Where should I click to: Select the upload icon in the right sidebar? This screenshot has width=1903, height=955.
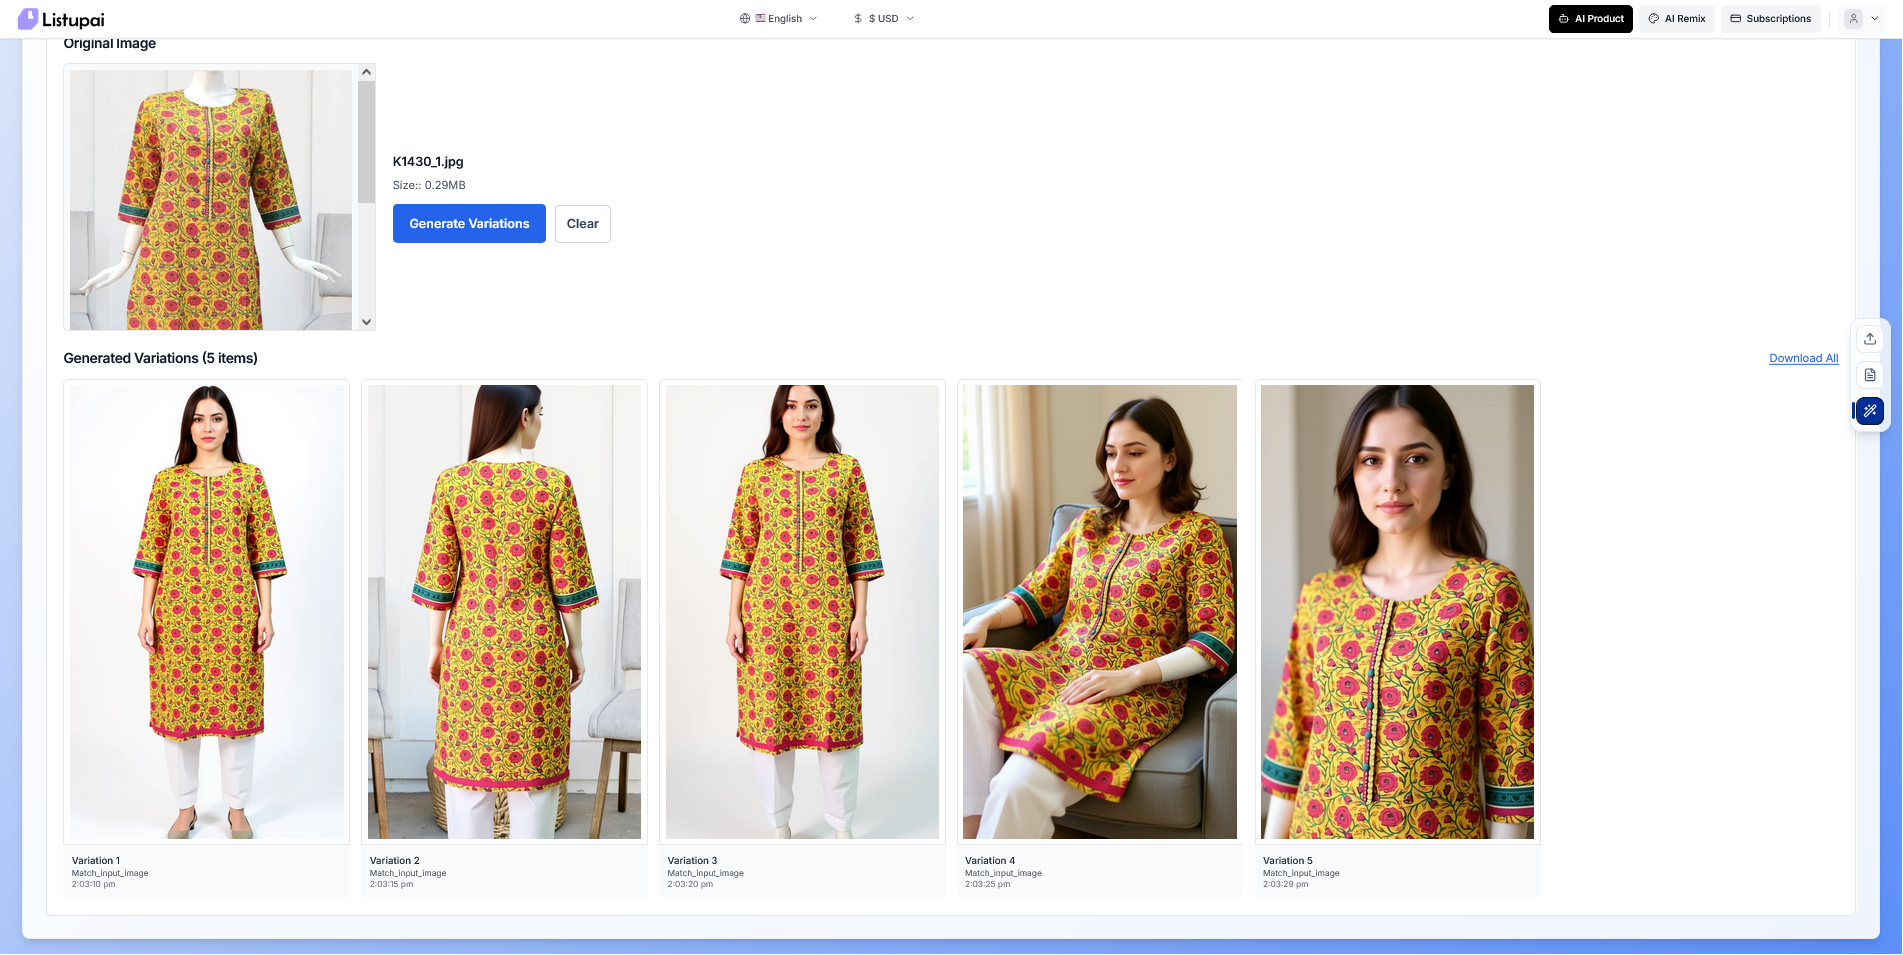pyautogui.click(x=1869, y=338)
